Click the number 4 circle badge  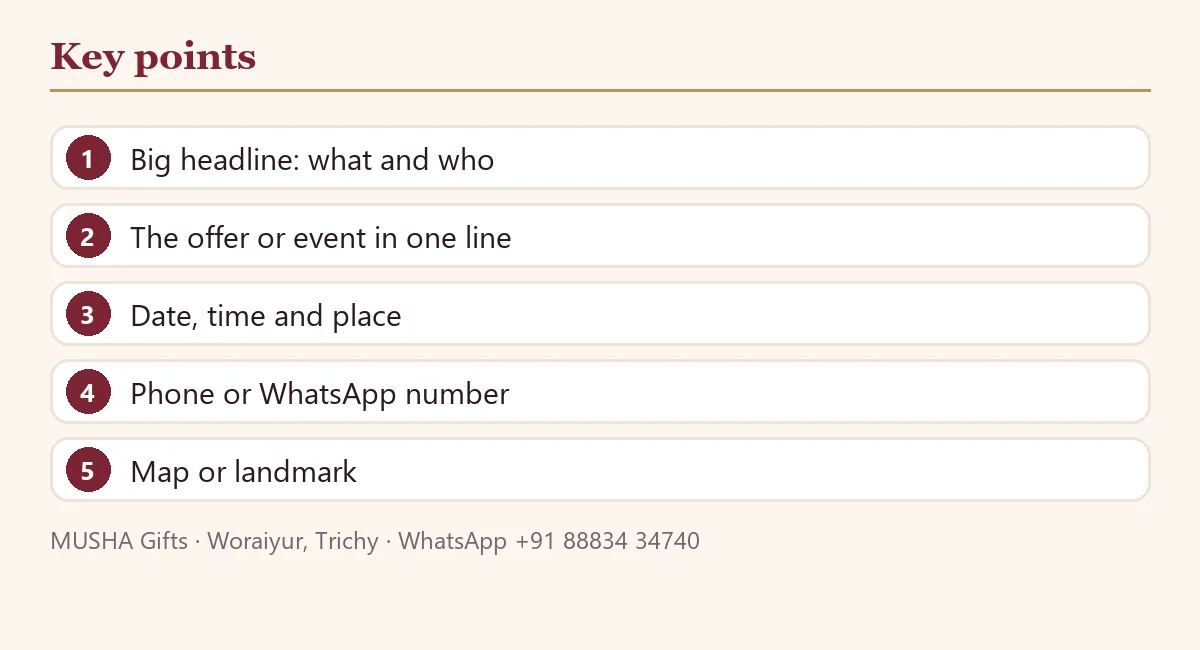click(x=88, y=392)
